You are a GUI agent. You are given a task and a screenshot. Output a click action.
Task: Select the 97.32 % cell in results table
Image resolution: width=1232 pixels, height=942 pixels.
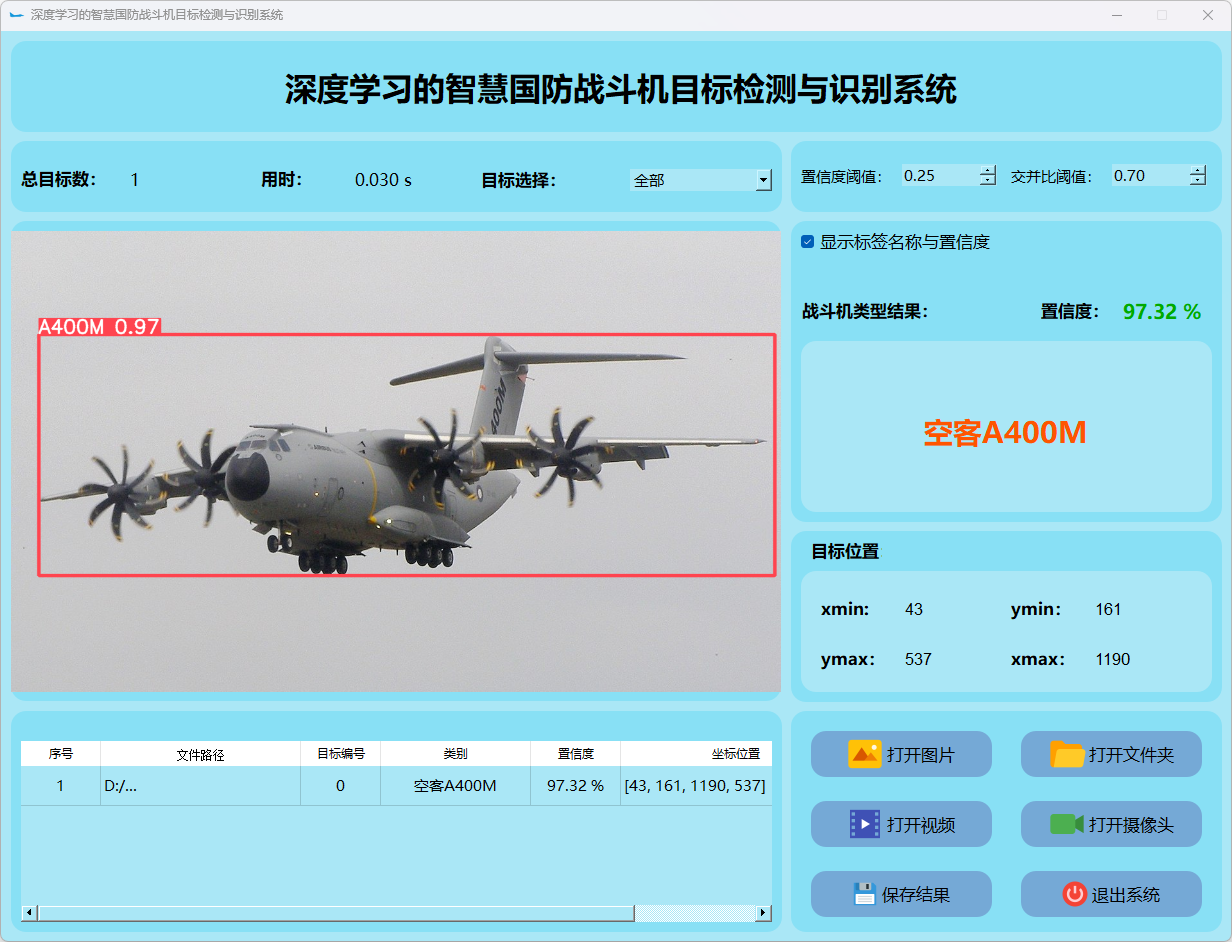[x=576, y=786]
